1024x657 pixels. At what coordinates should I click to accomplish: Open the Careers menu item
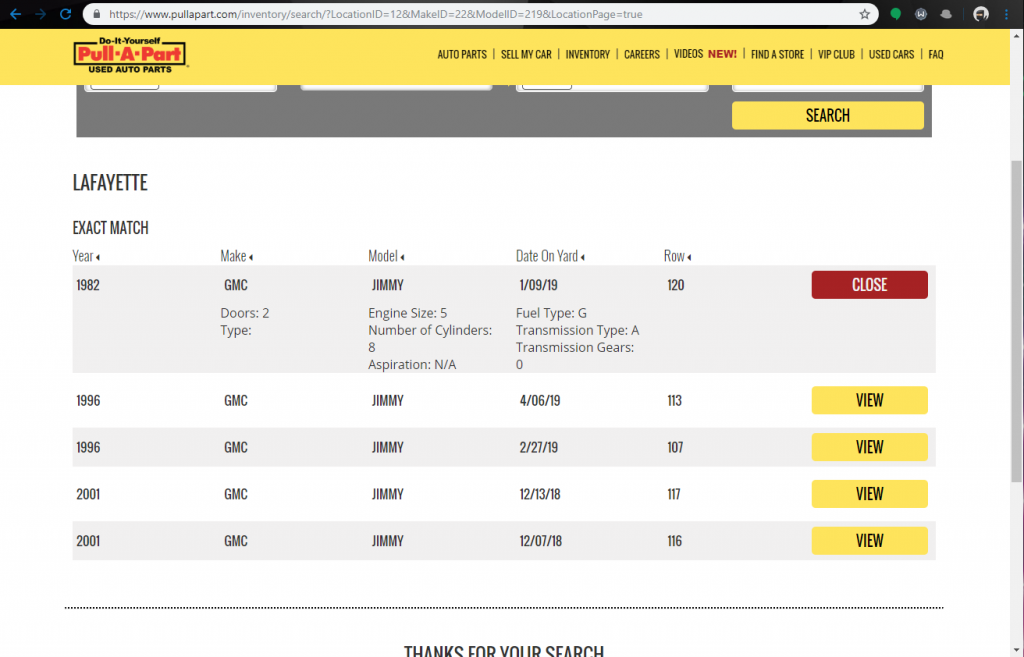click(641, 54)
